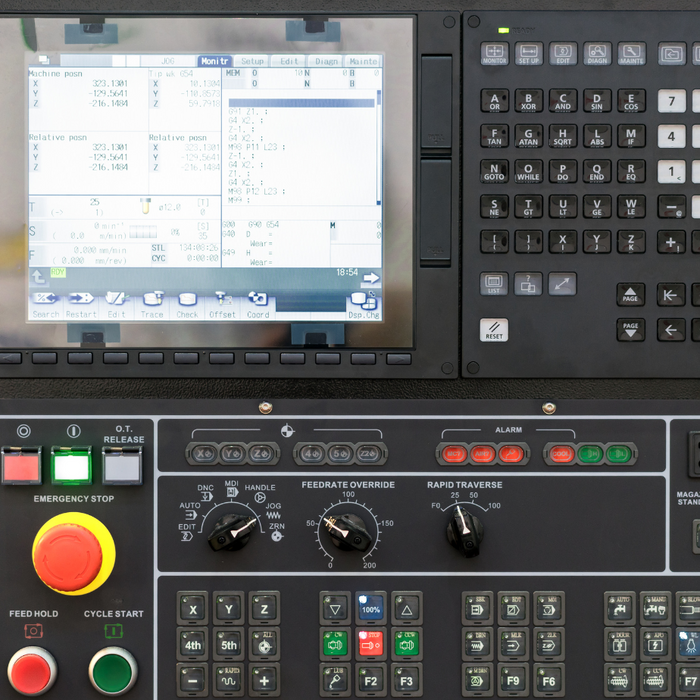This screenshot has width=700, height=700.
Task: Push the LIST key on the keypad
Action: click(494, 284)
